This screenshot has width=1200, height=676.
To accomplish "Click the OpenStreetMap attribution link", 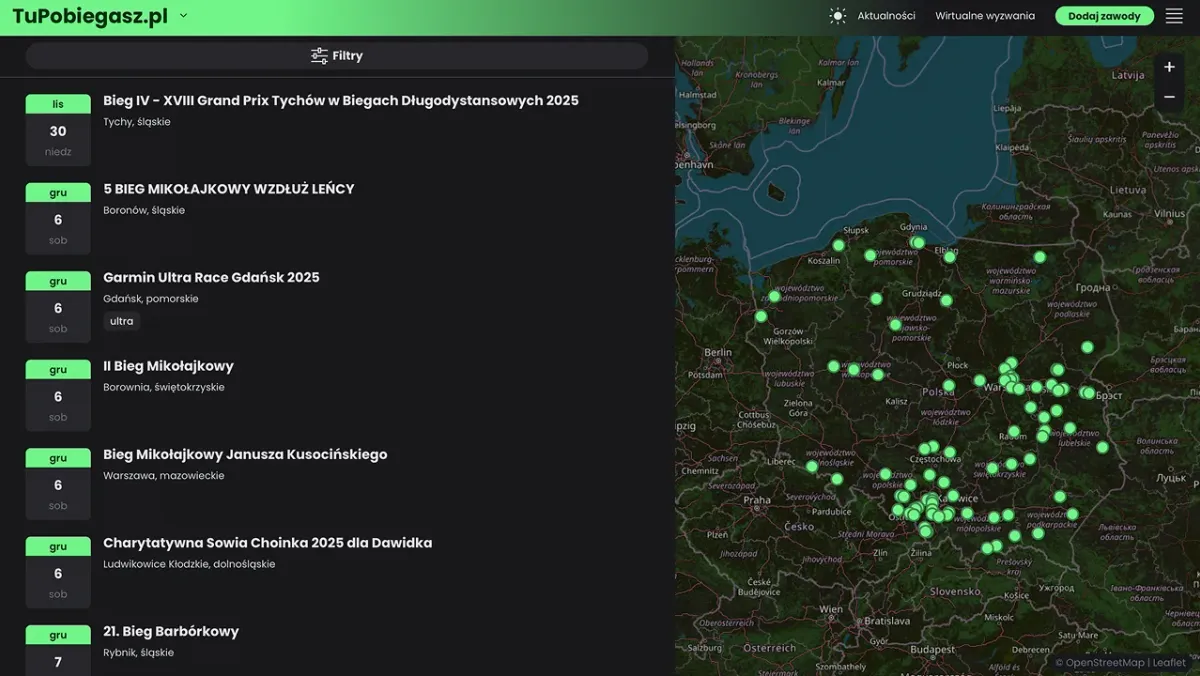I will click(x=1104, y=662).
